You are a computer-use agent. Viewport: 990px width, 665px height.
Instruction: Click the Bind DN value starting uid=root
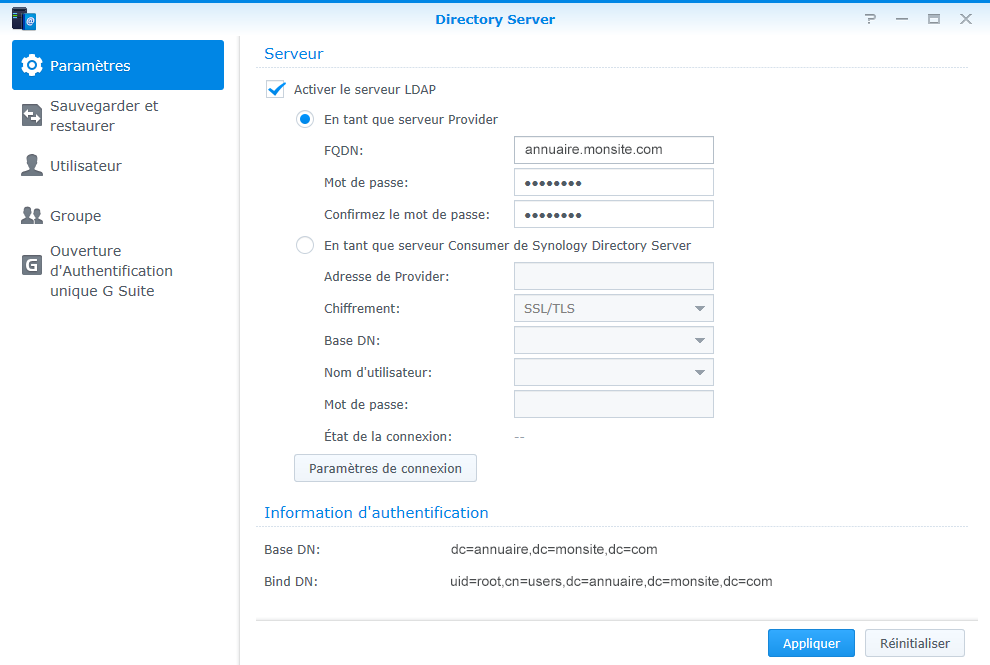tap(611, 582)
